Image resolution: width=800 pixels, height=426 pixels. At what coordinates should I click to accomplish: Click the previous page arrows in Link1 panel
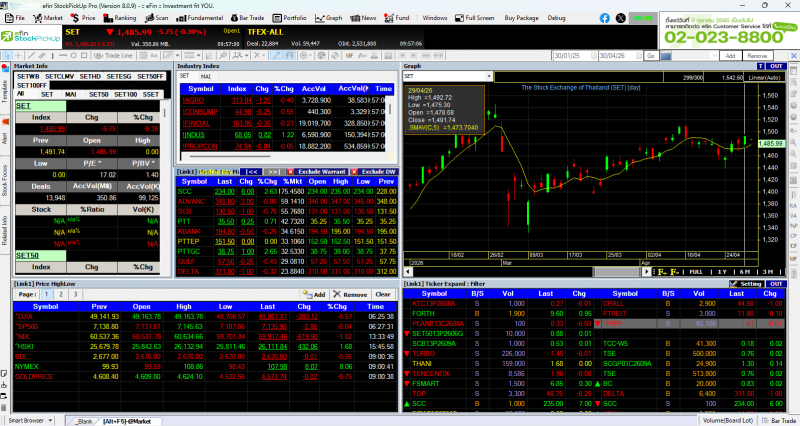pos(254,172)
